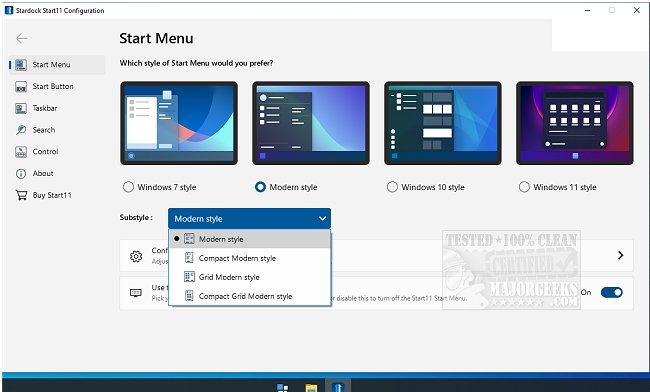The height and width of the screenshot is (392, 650).
Task: Open the Start Menu settings page
Action: pos(57,65)
